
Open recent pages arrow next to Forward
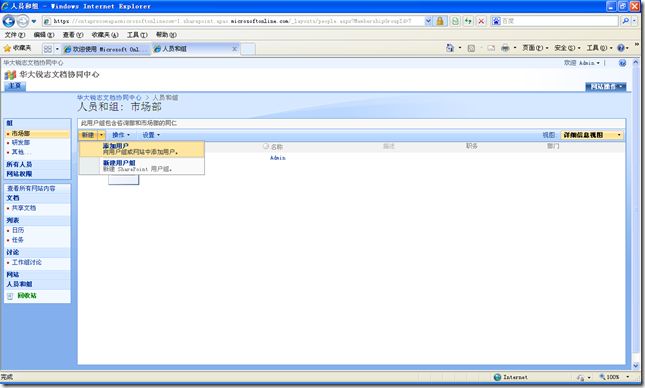point(34,21)
